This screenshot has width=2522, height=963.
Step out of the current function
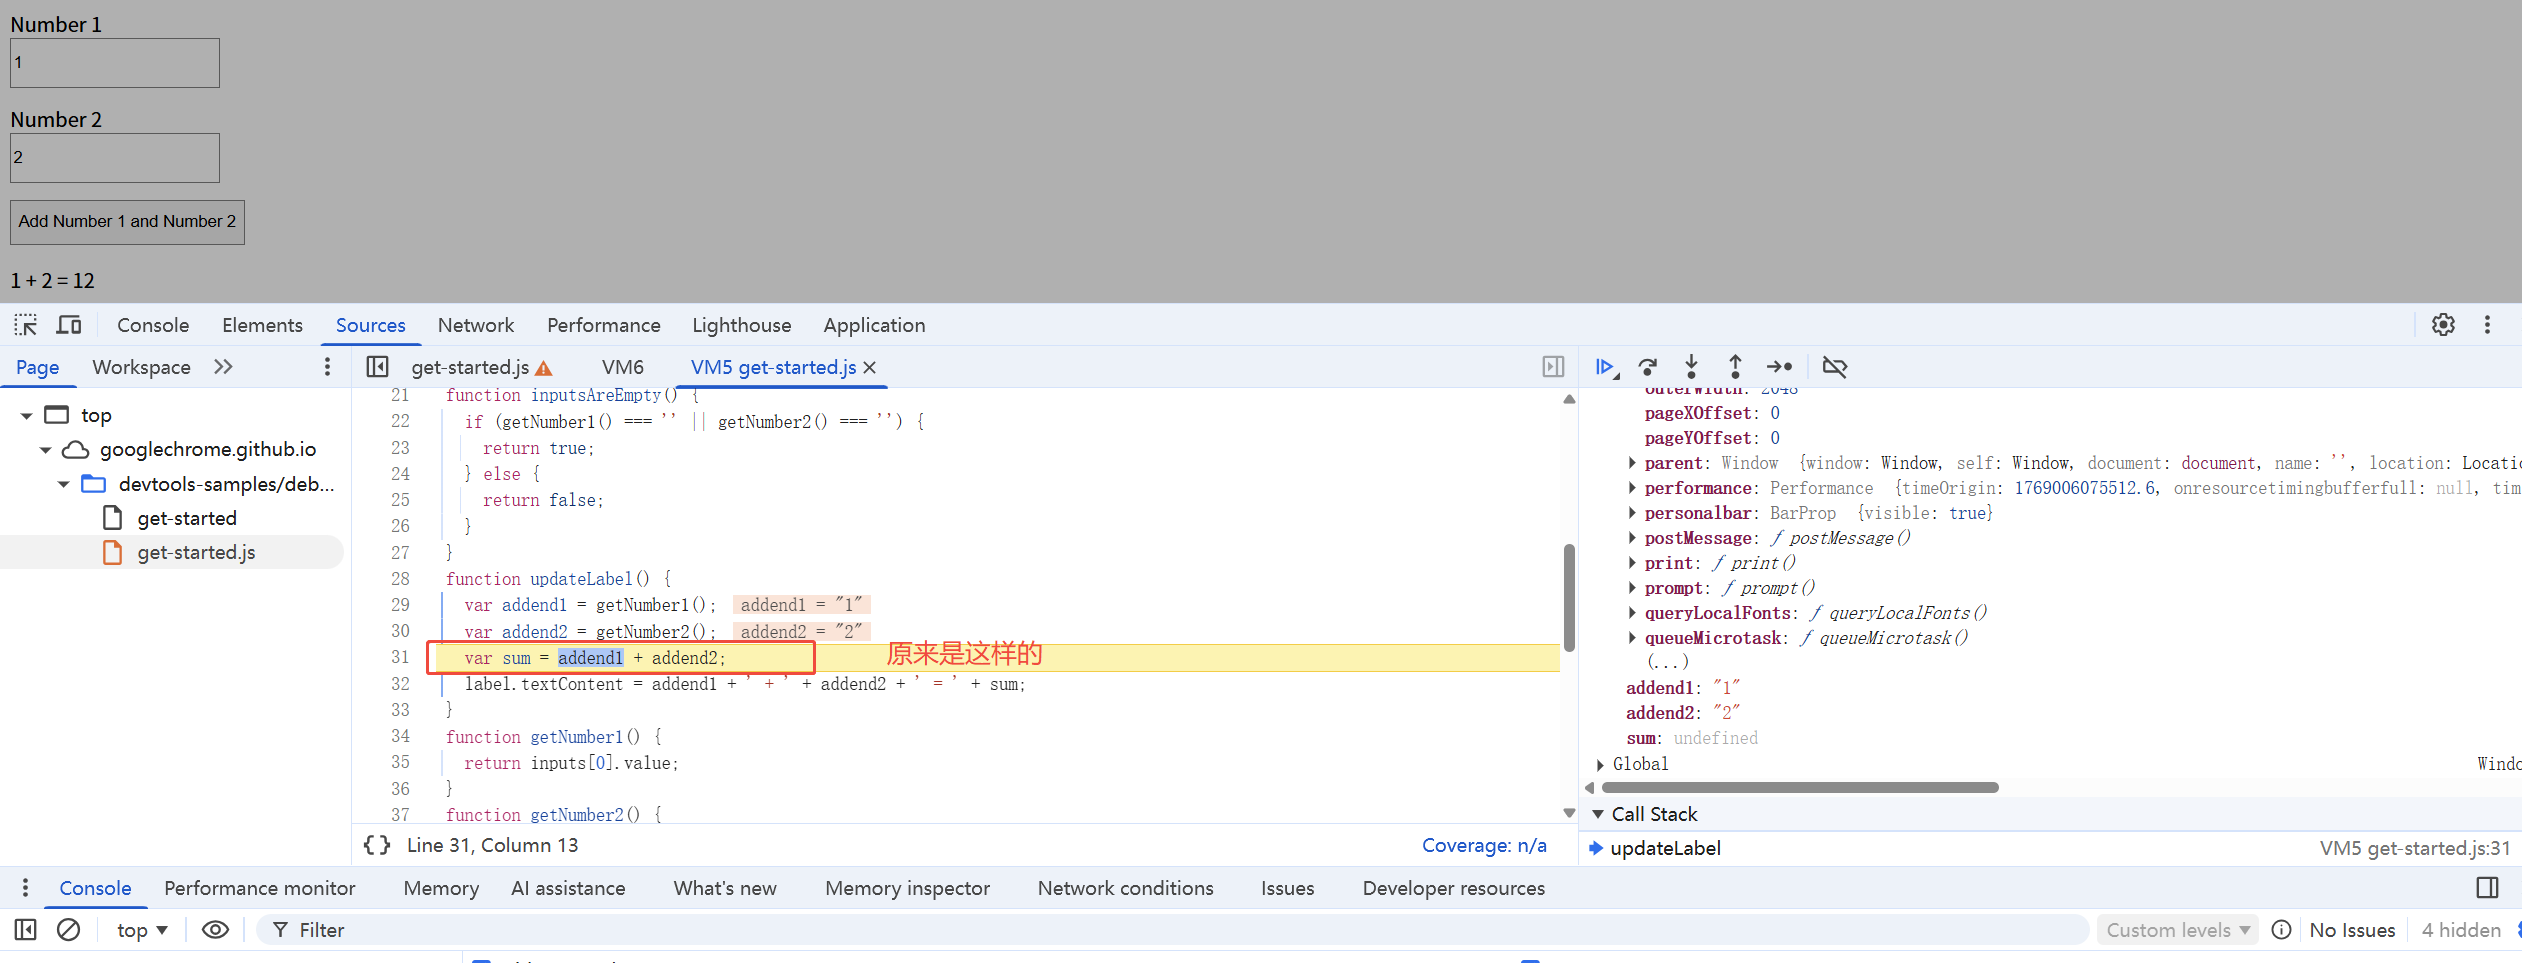coord(1735,367)
